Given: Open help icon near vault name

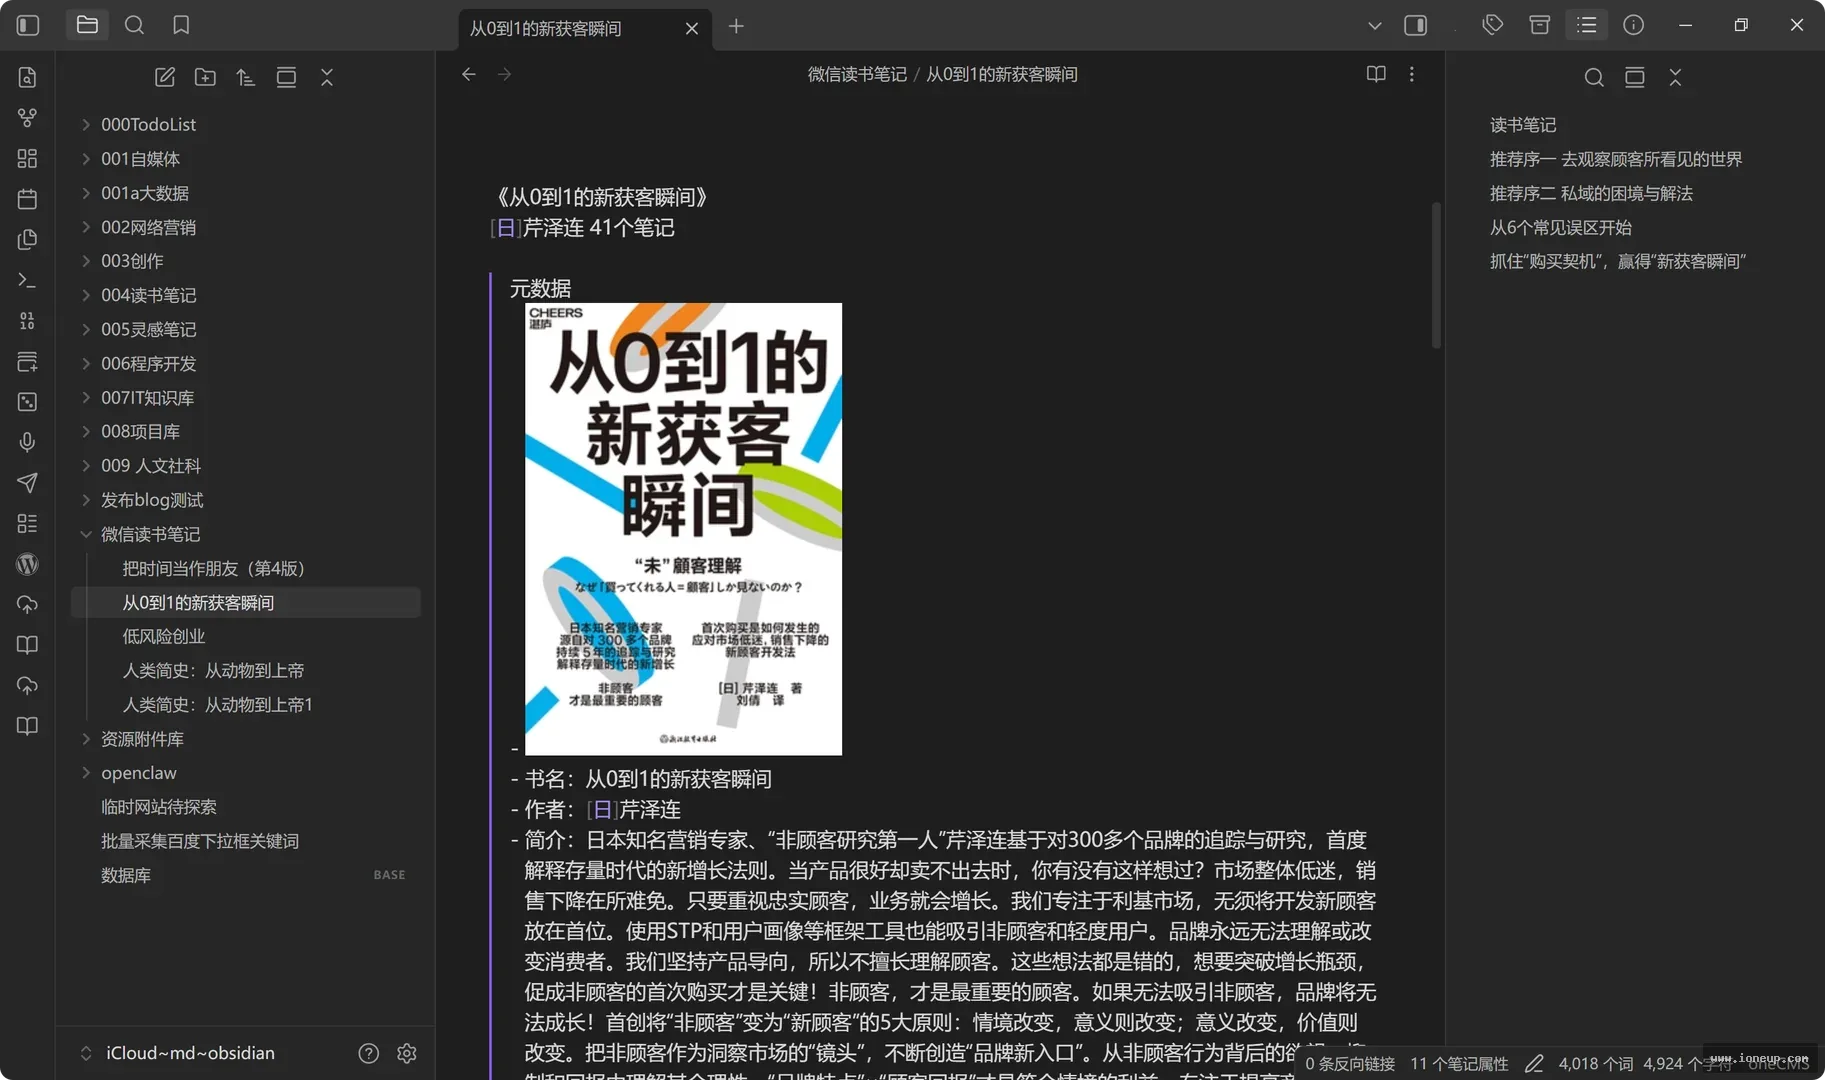Looking at the screenshot, I should pyautogui.click(x=369, y=1053).
